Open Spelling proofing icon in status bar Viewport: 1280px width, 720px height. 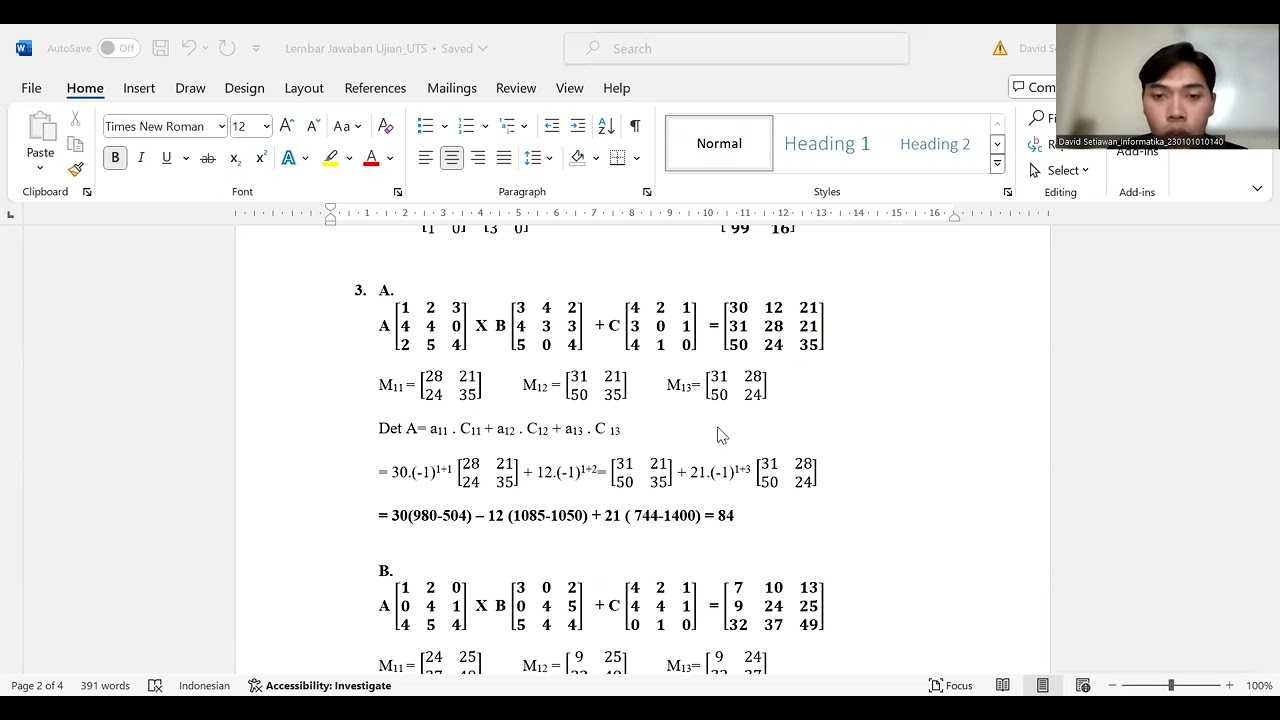[155, 685]
